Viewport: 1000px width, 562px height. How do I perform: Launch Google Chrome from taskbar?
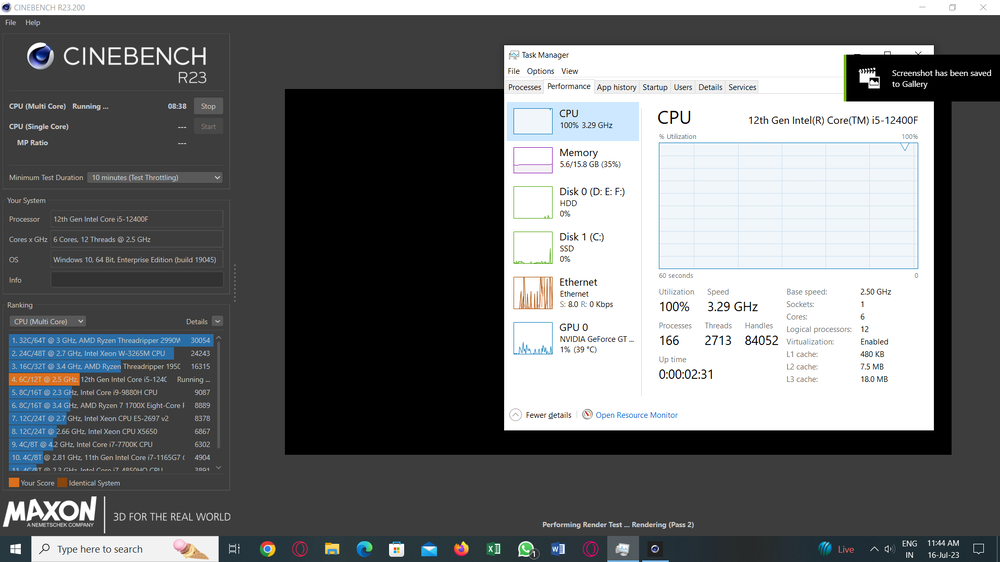tap(267, 549)
